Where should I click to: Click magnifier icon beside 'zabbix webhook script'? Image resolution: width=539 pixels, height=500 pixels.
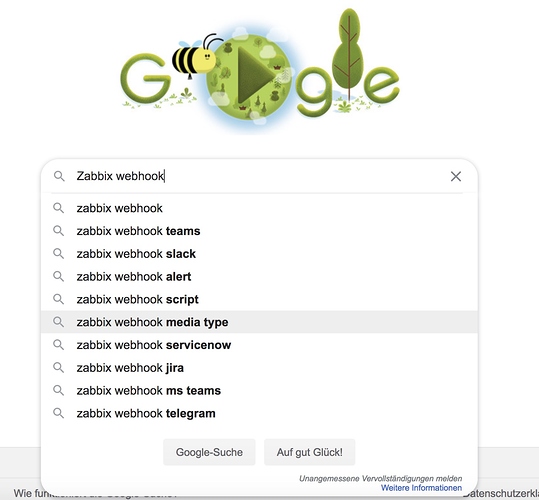(x=58, y=299)
